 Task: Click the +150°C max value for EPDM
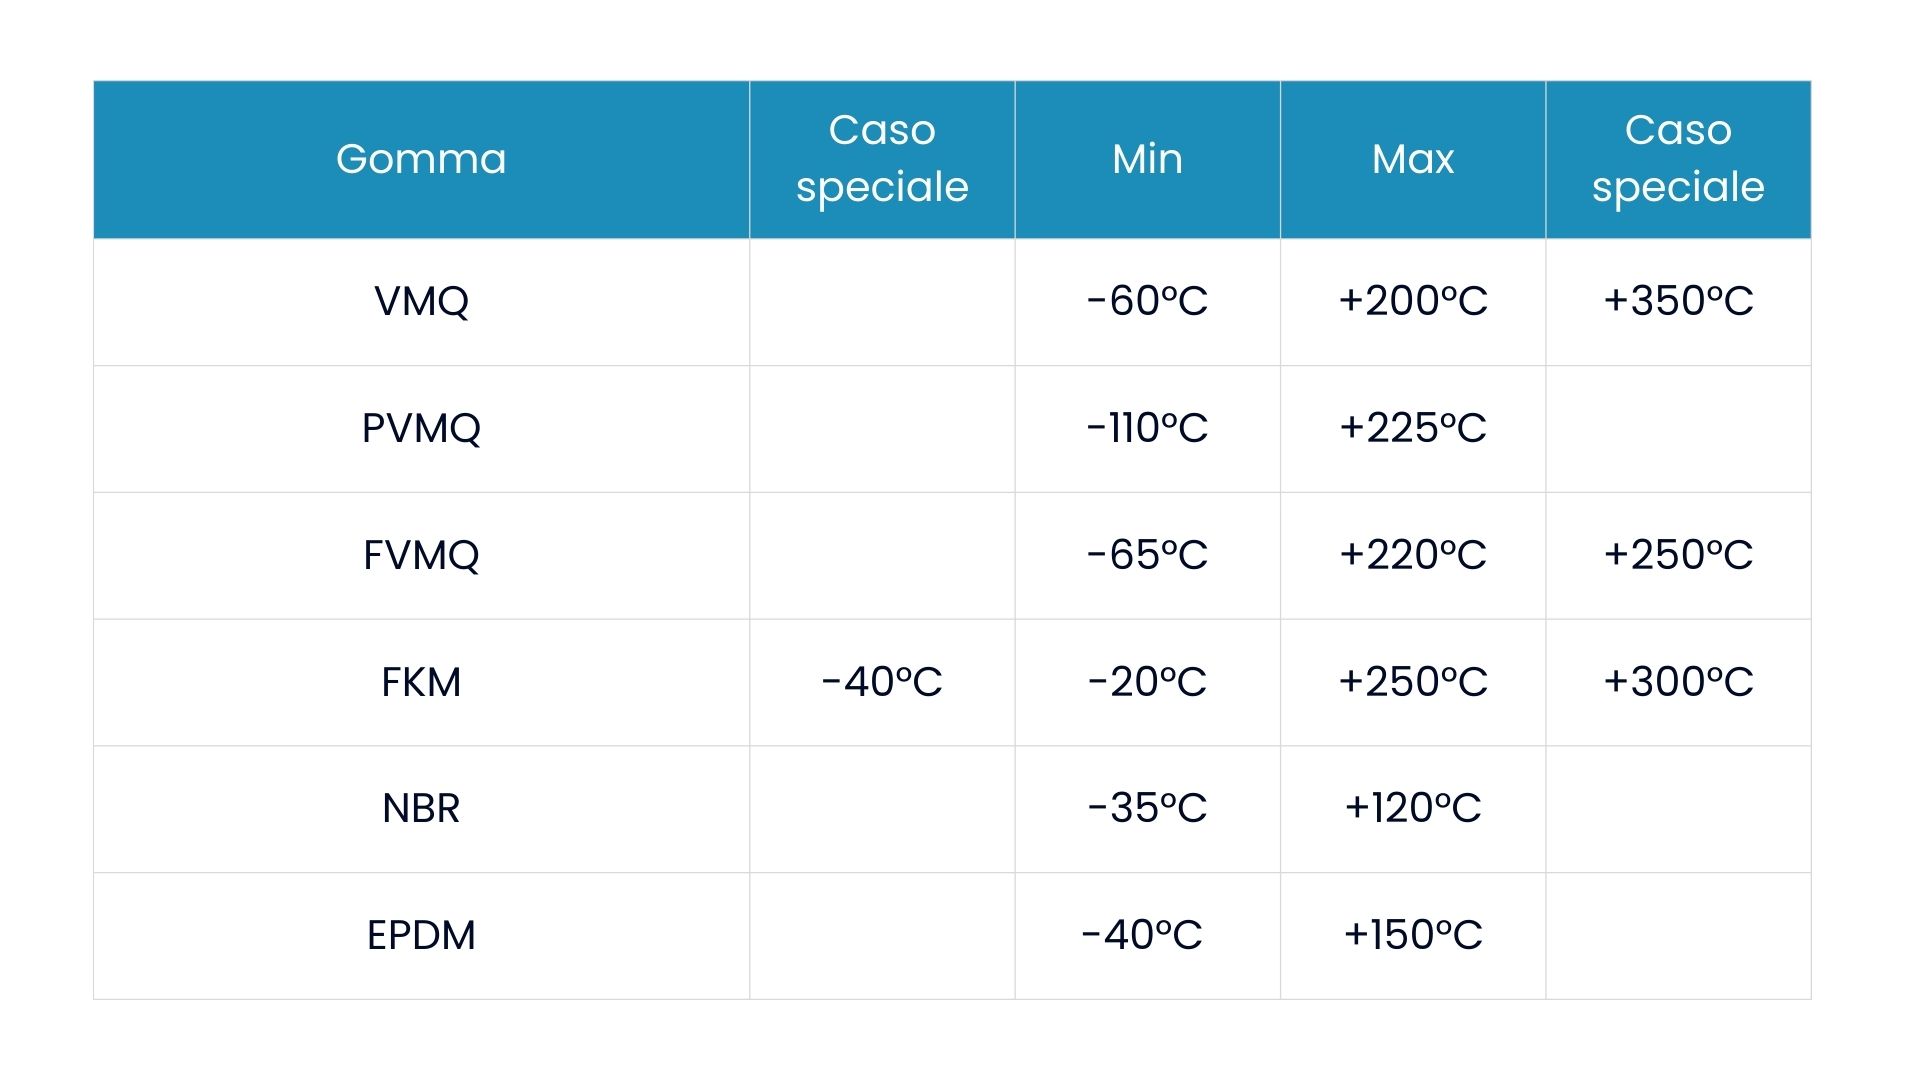[1412, 935]
